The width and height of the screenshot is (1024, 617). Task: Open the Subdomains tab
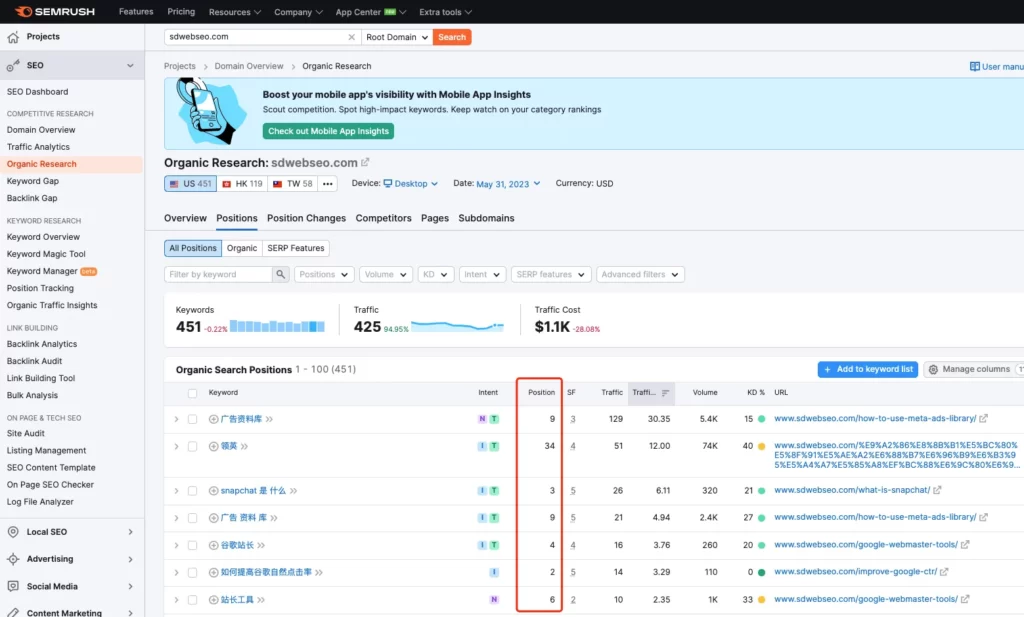(487, 218)
